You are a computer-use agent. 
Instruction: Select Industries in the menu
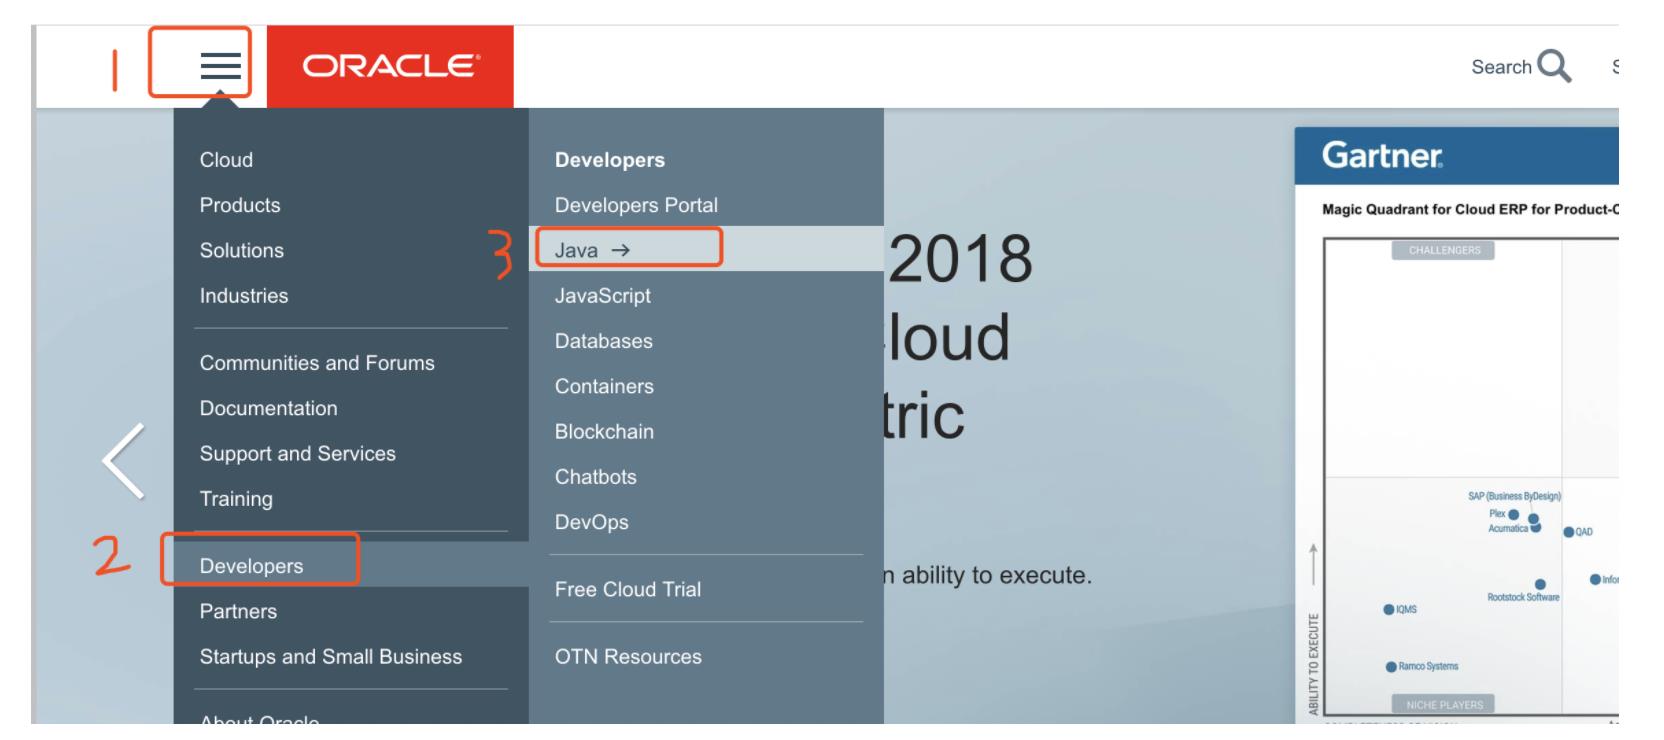(244, 296)
